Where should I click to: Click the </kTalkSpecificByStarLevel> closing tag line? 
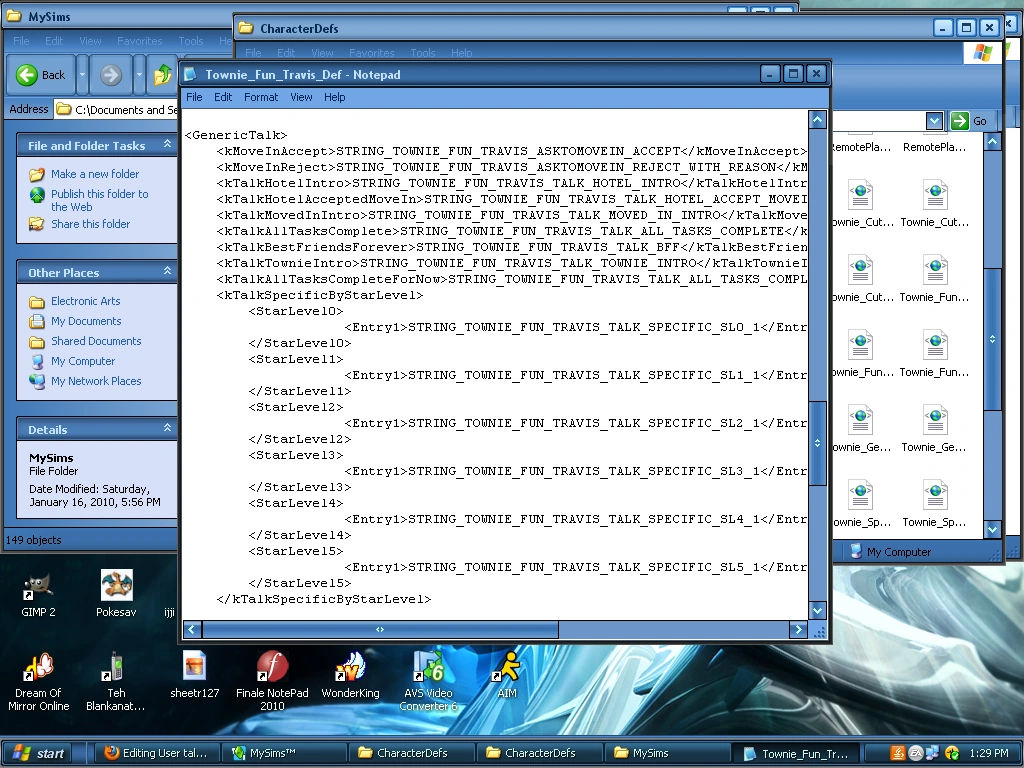(324, 599)
